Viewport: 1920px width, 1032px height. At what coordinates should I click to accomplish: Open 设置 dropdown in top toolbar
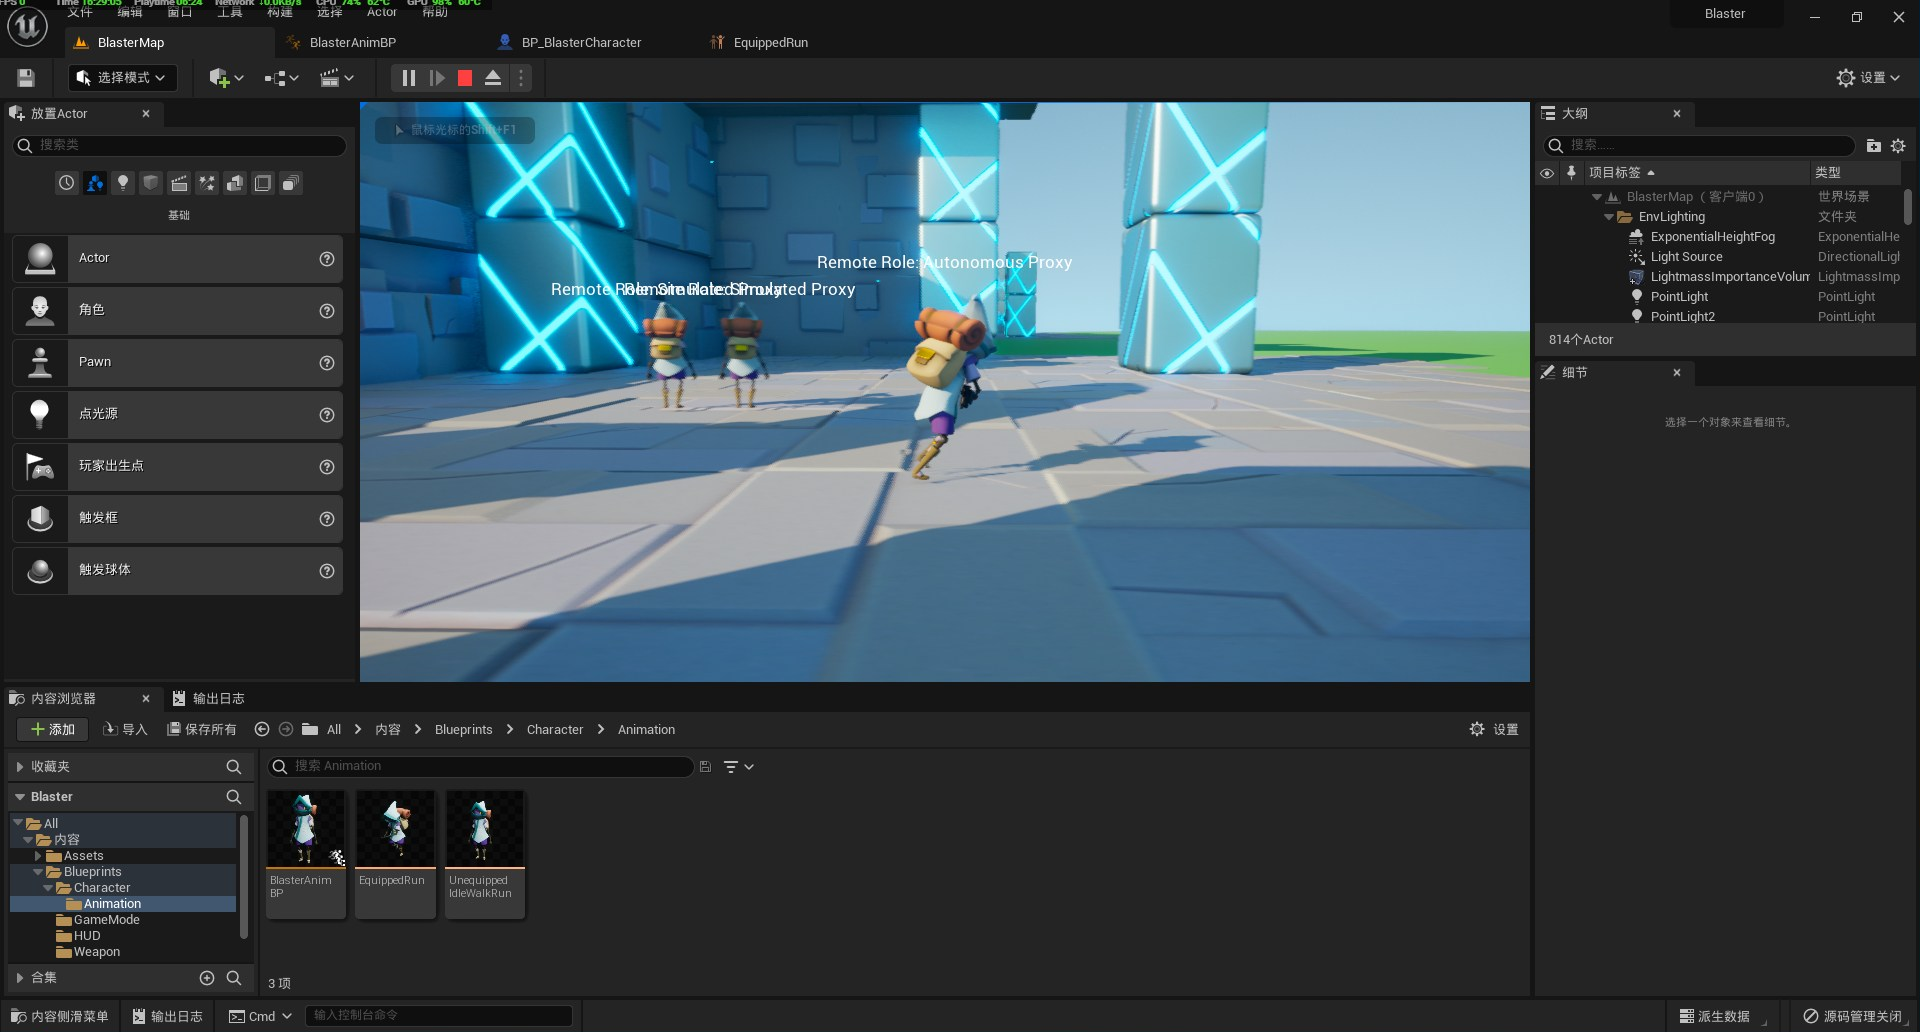click(x=1868, y=78)
